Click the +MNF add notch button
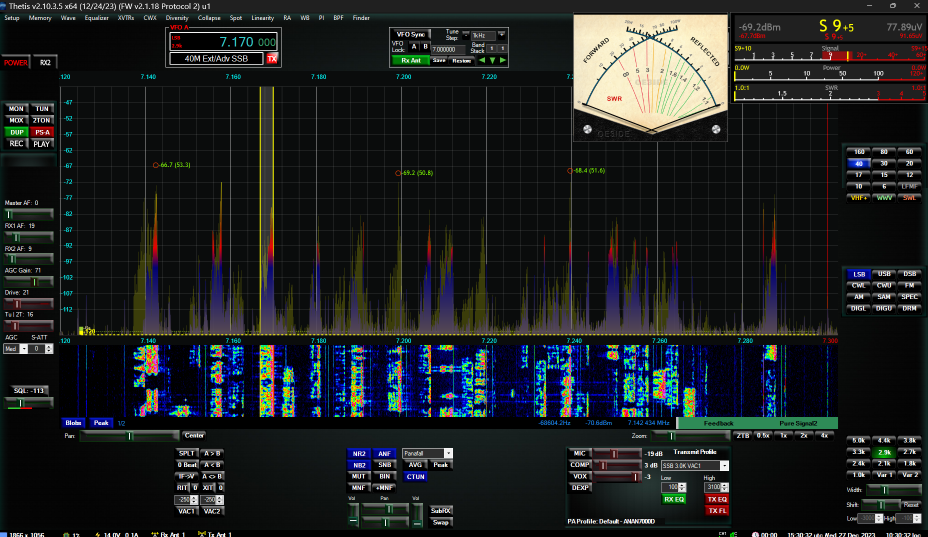928x537 pixels. (x=385, y=488)
